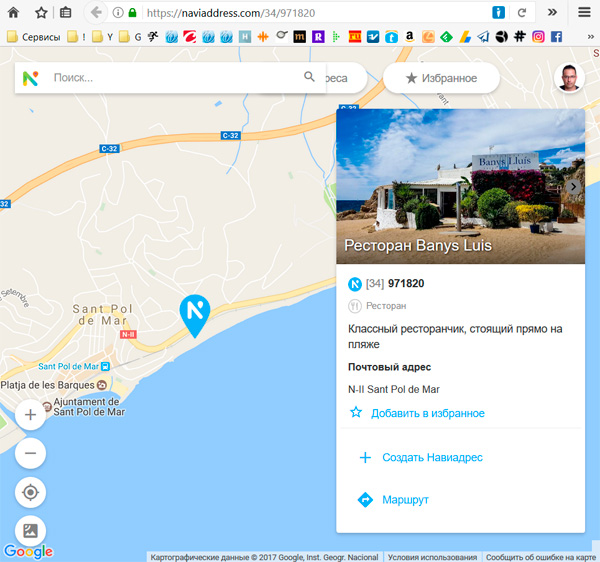Open Условия использования link
The height and width of the screenshot is (562, 600).
(x=432, y=556)
